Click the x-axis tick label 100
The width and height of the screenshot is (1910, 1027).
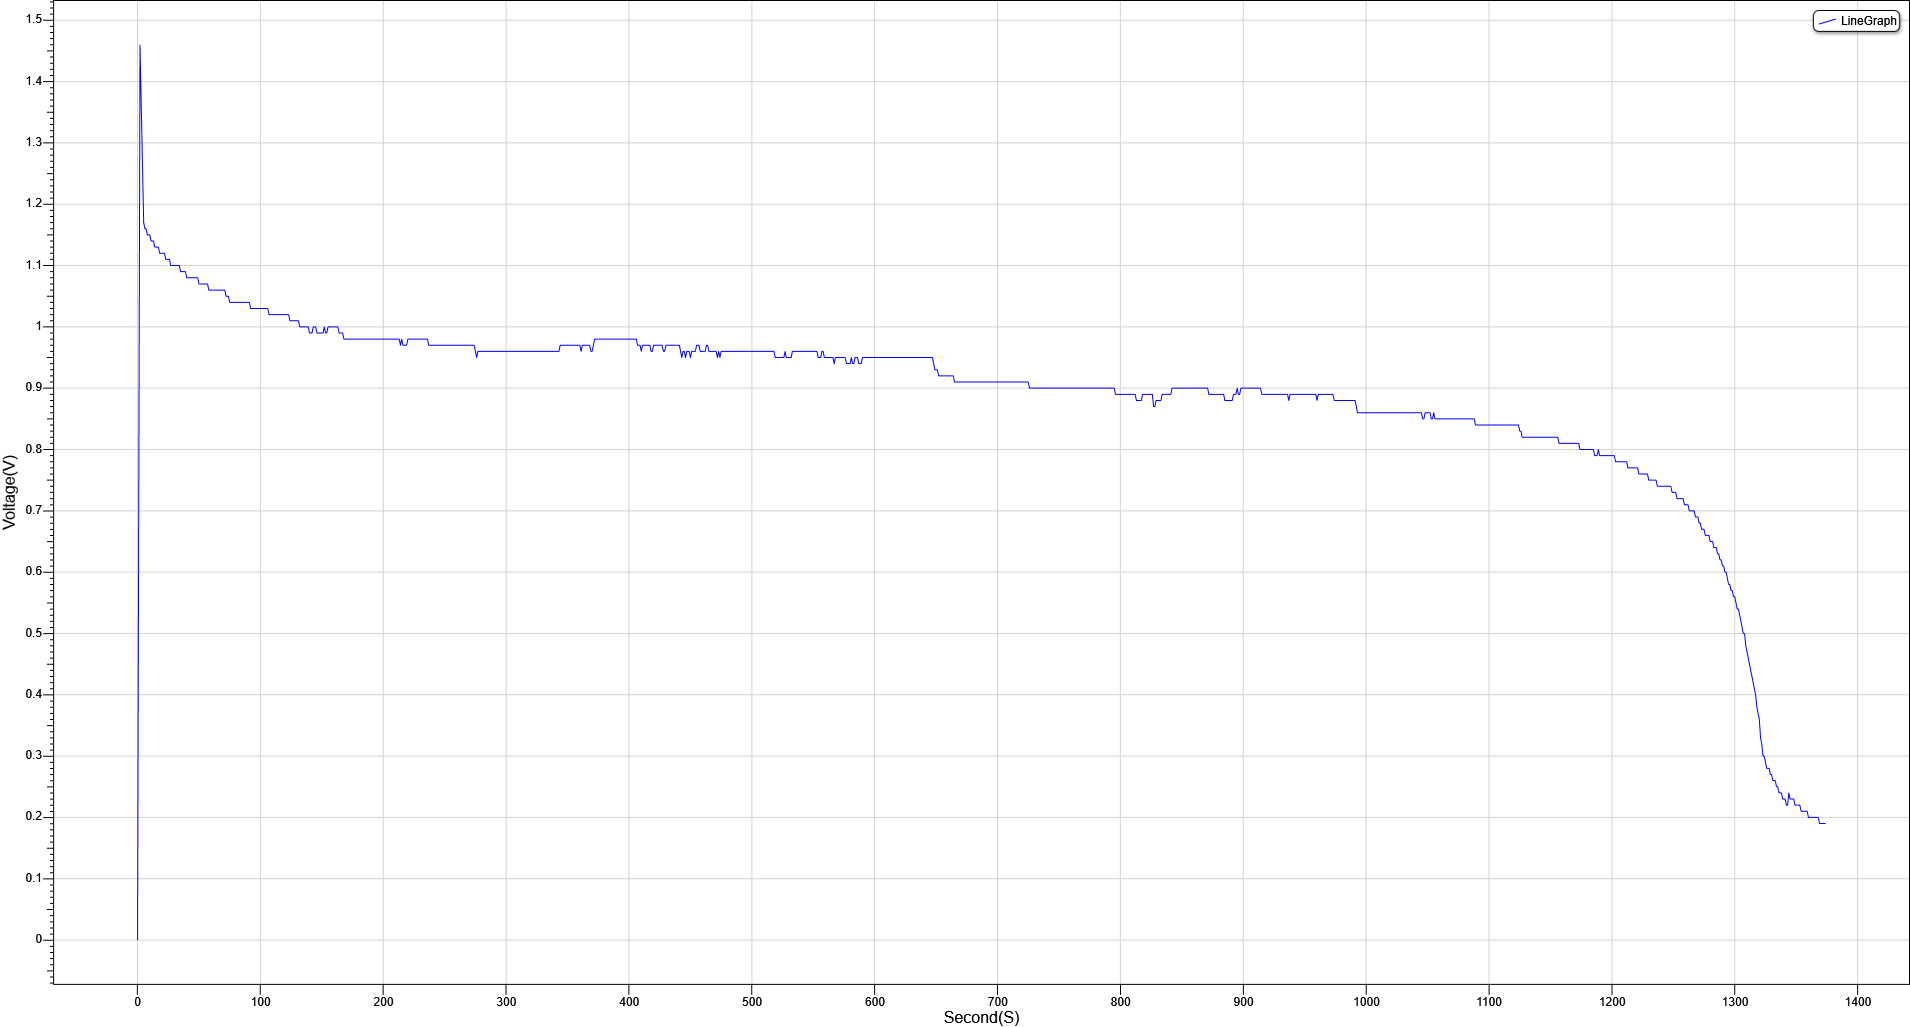click(260, 1001)
